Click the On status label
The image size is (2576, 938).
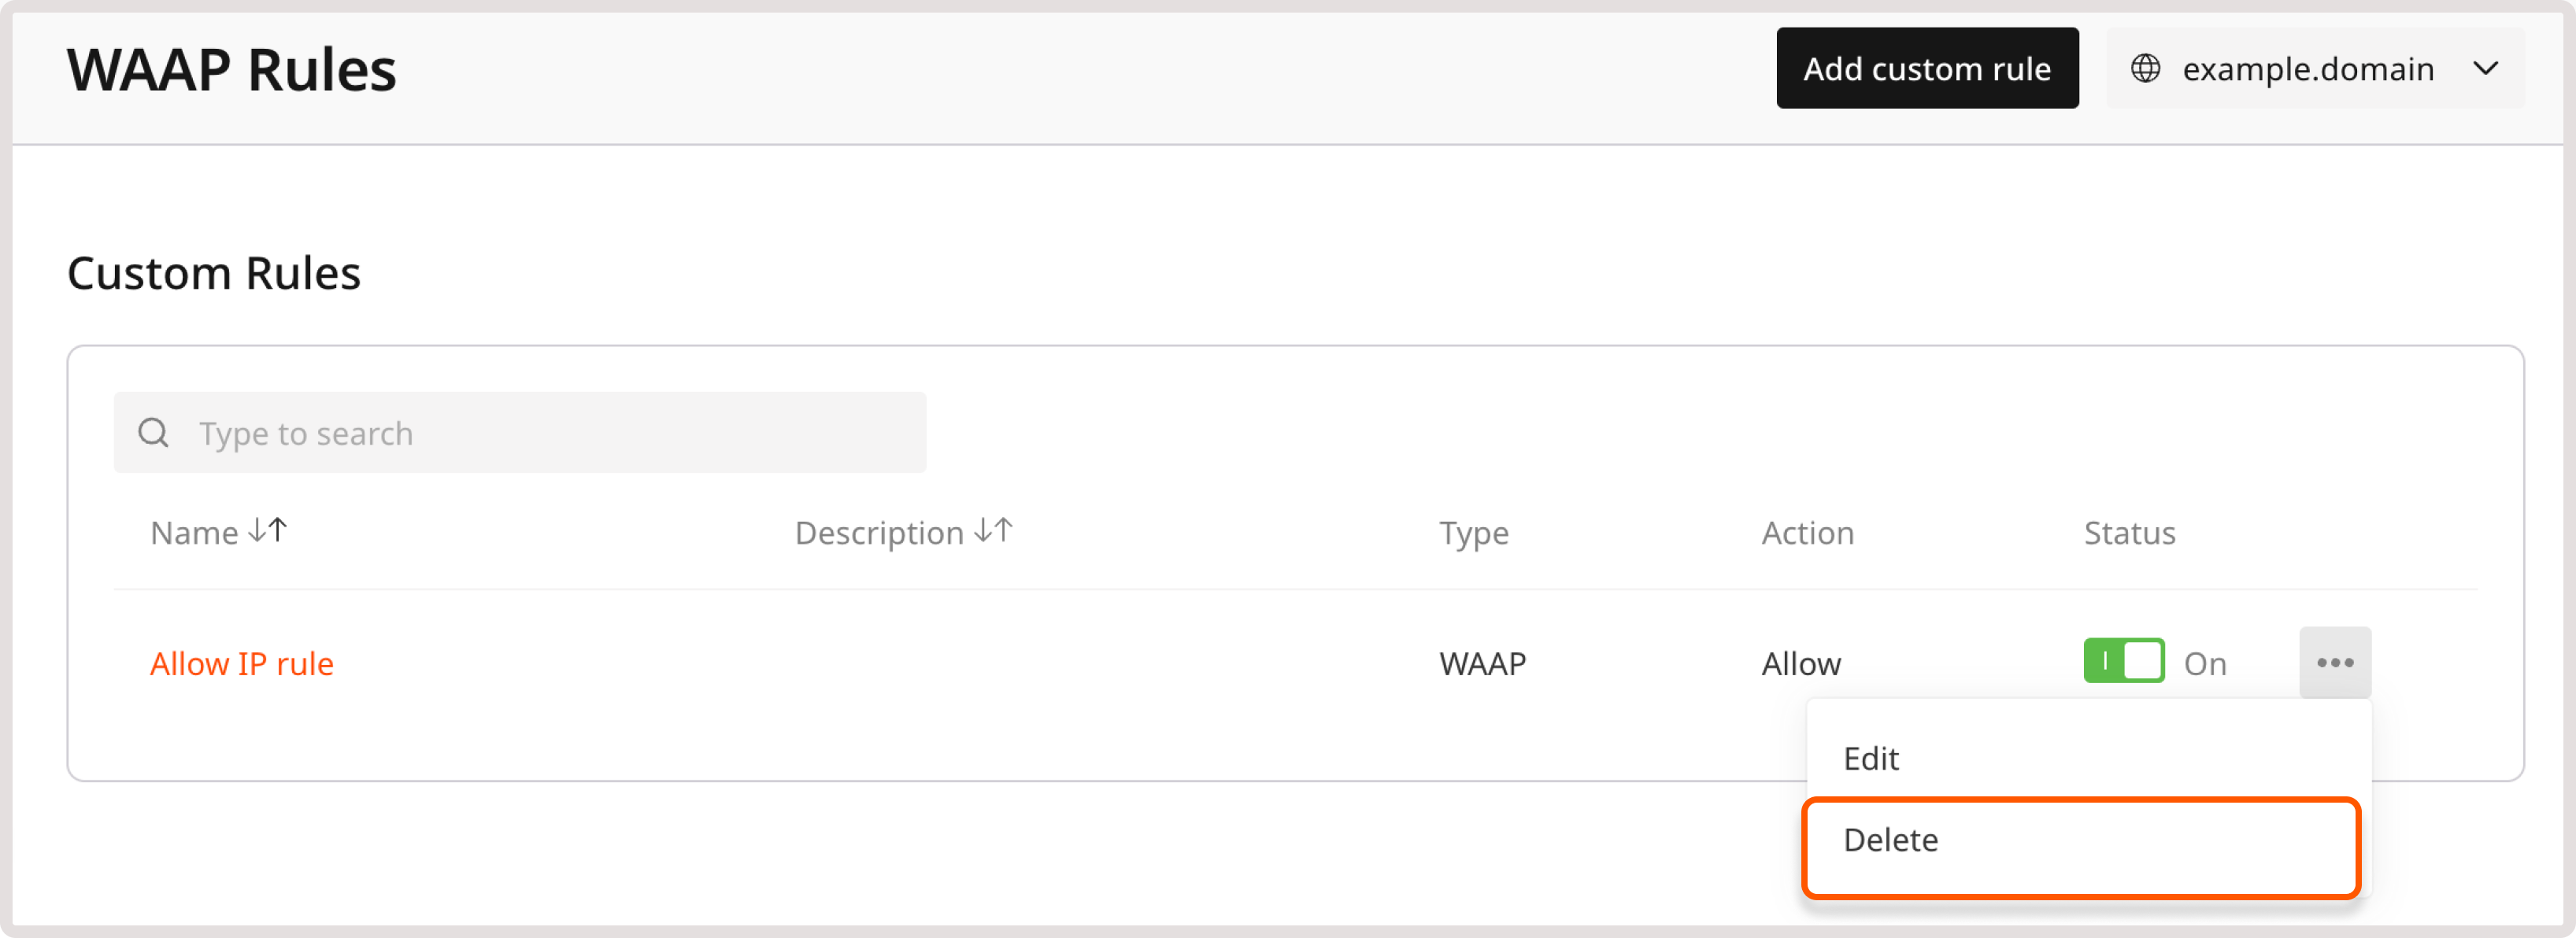(2204, 663)
